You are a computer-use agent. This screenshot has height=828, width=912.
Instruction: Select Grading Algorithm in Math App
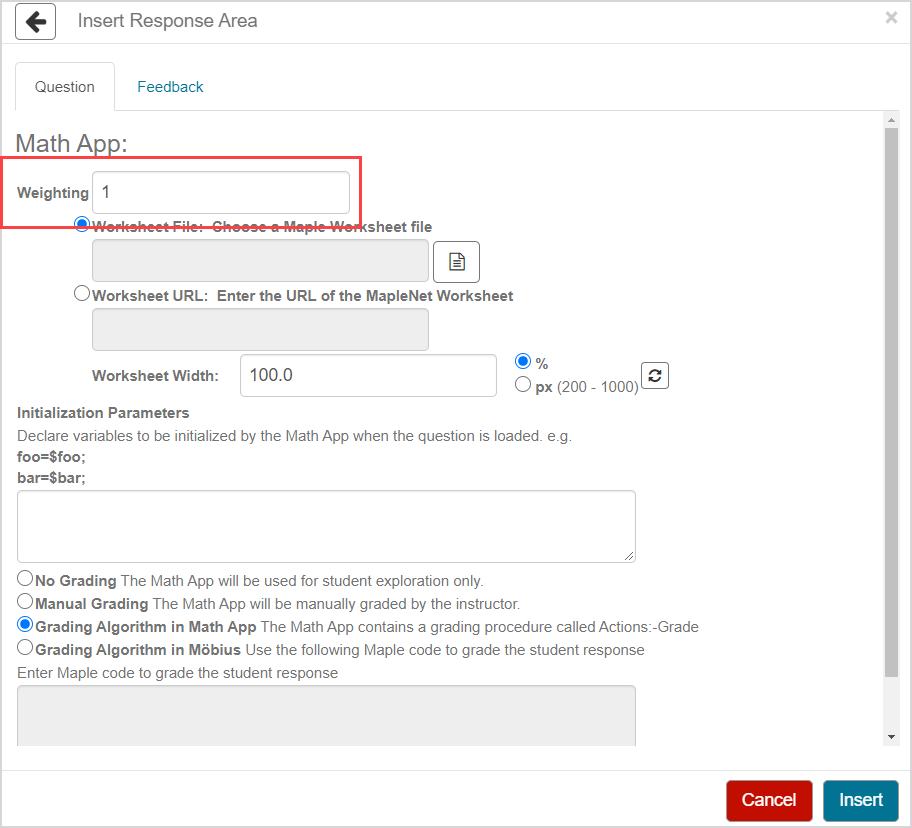coord(26,625)
